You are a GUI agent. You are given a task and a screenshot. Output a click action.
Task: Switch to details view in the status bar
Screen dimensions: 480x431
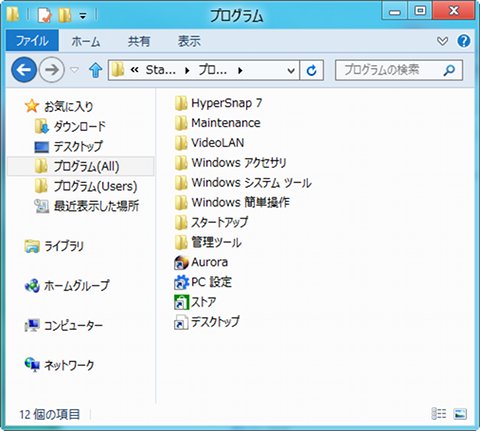coord(439,414)
